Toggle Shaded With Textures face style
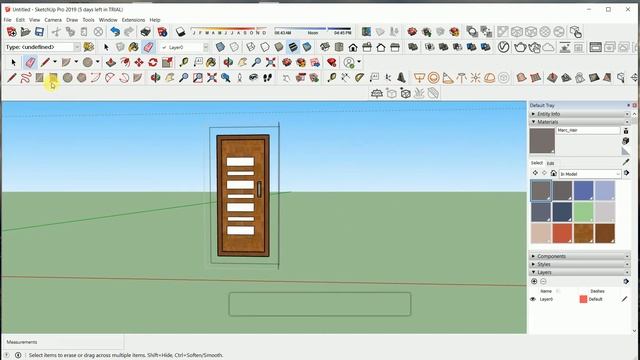The width and height of the screenshot is (640, 360). 293,47
